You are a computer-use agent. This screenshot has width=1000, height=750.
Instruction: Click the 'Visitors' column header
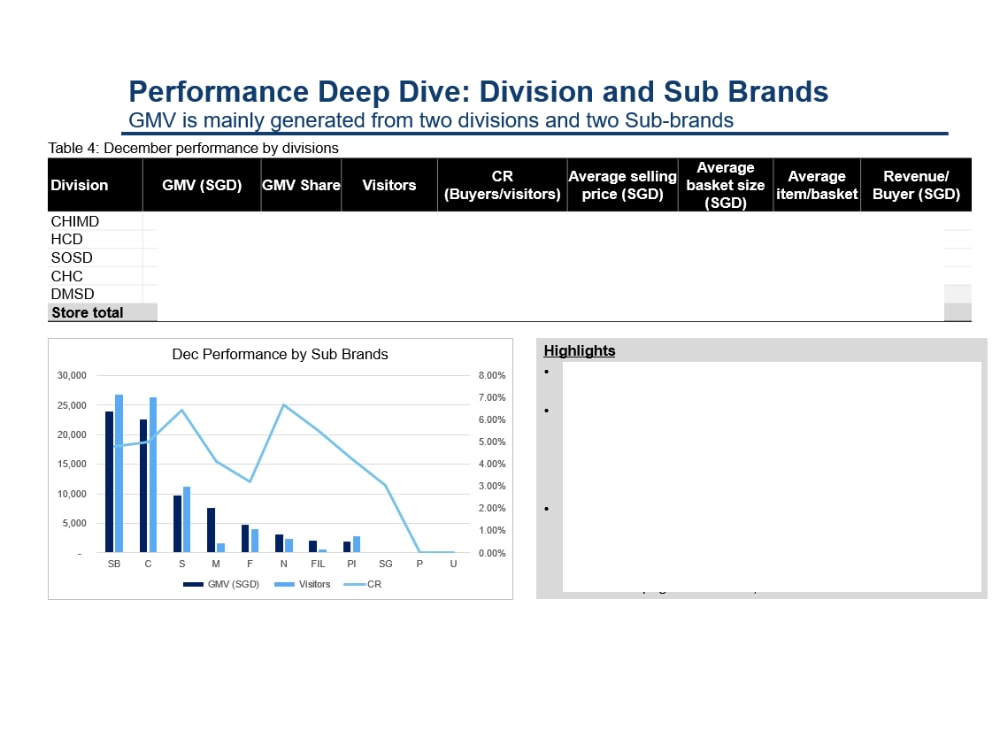coord(389,185)
